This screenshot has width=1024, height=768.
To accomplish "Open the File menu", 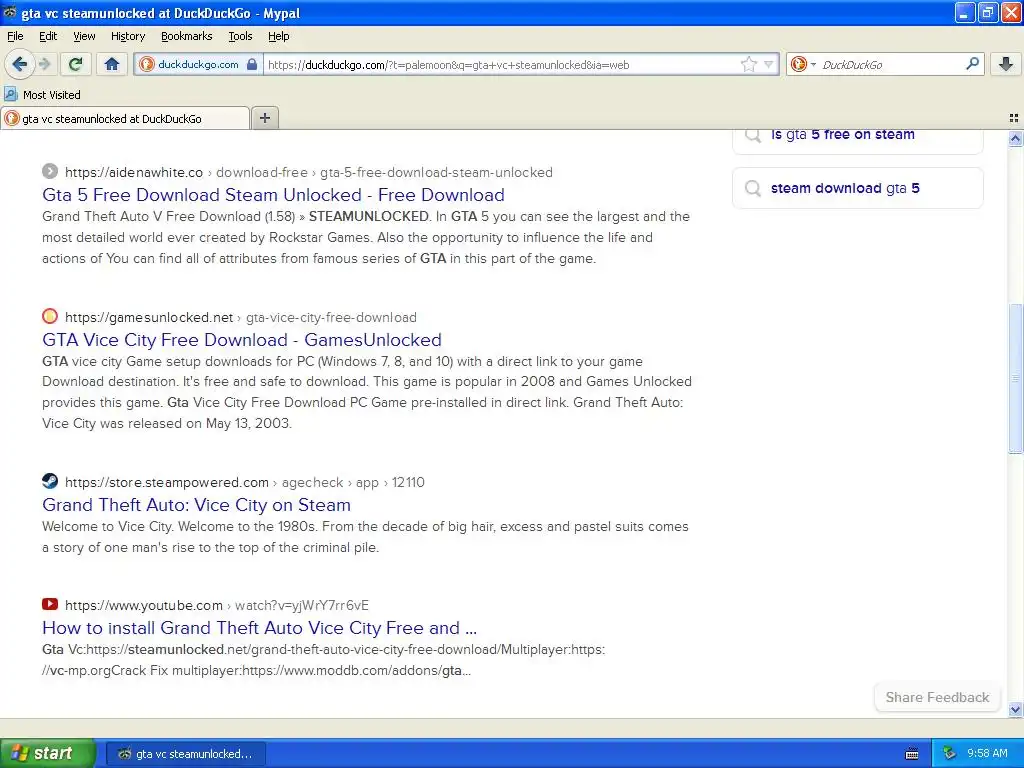I will (15, 36).
